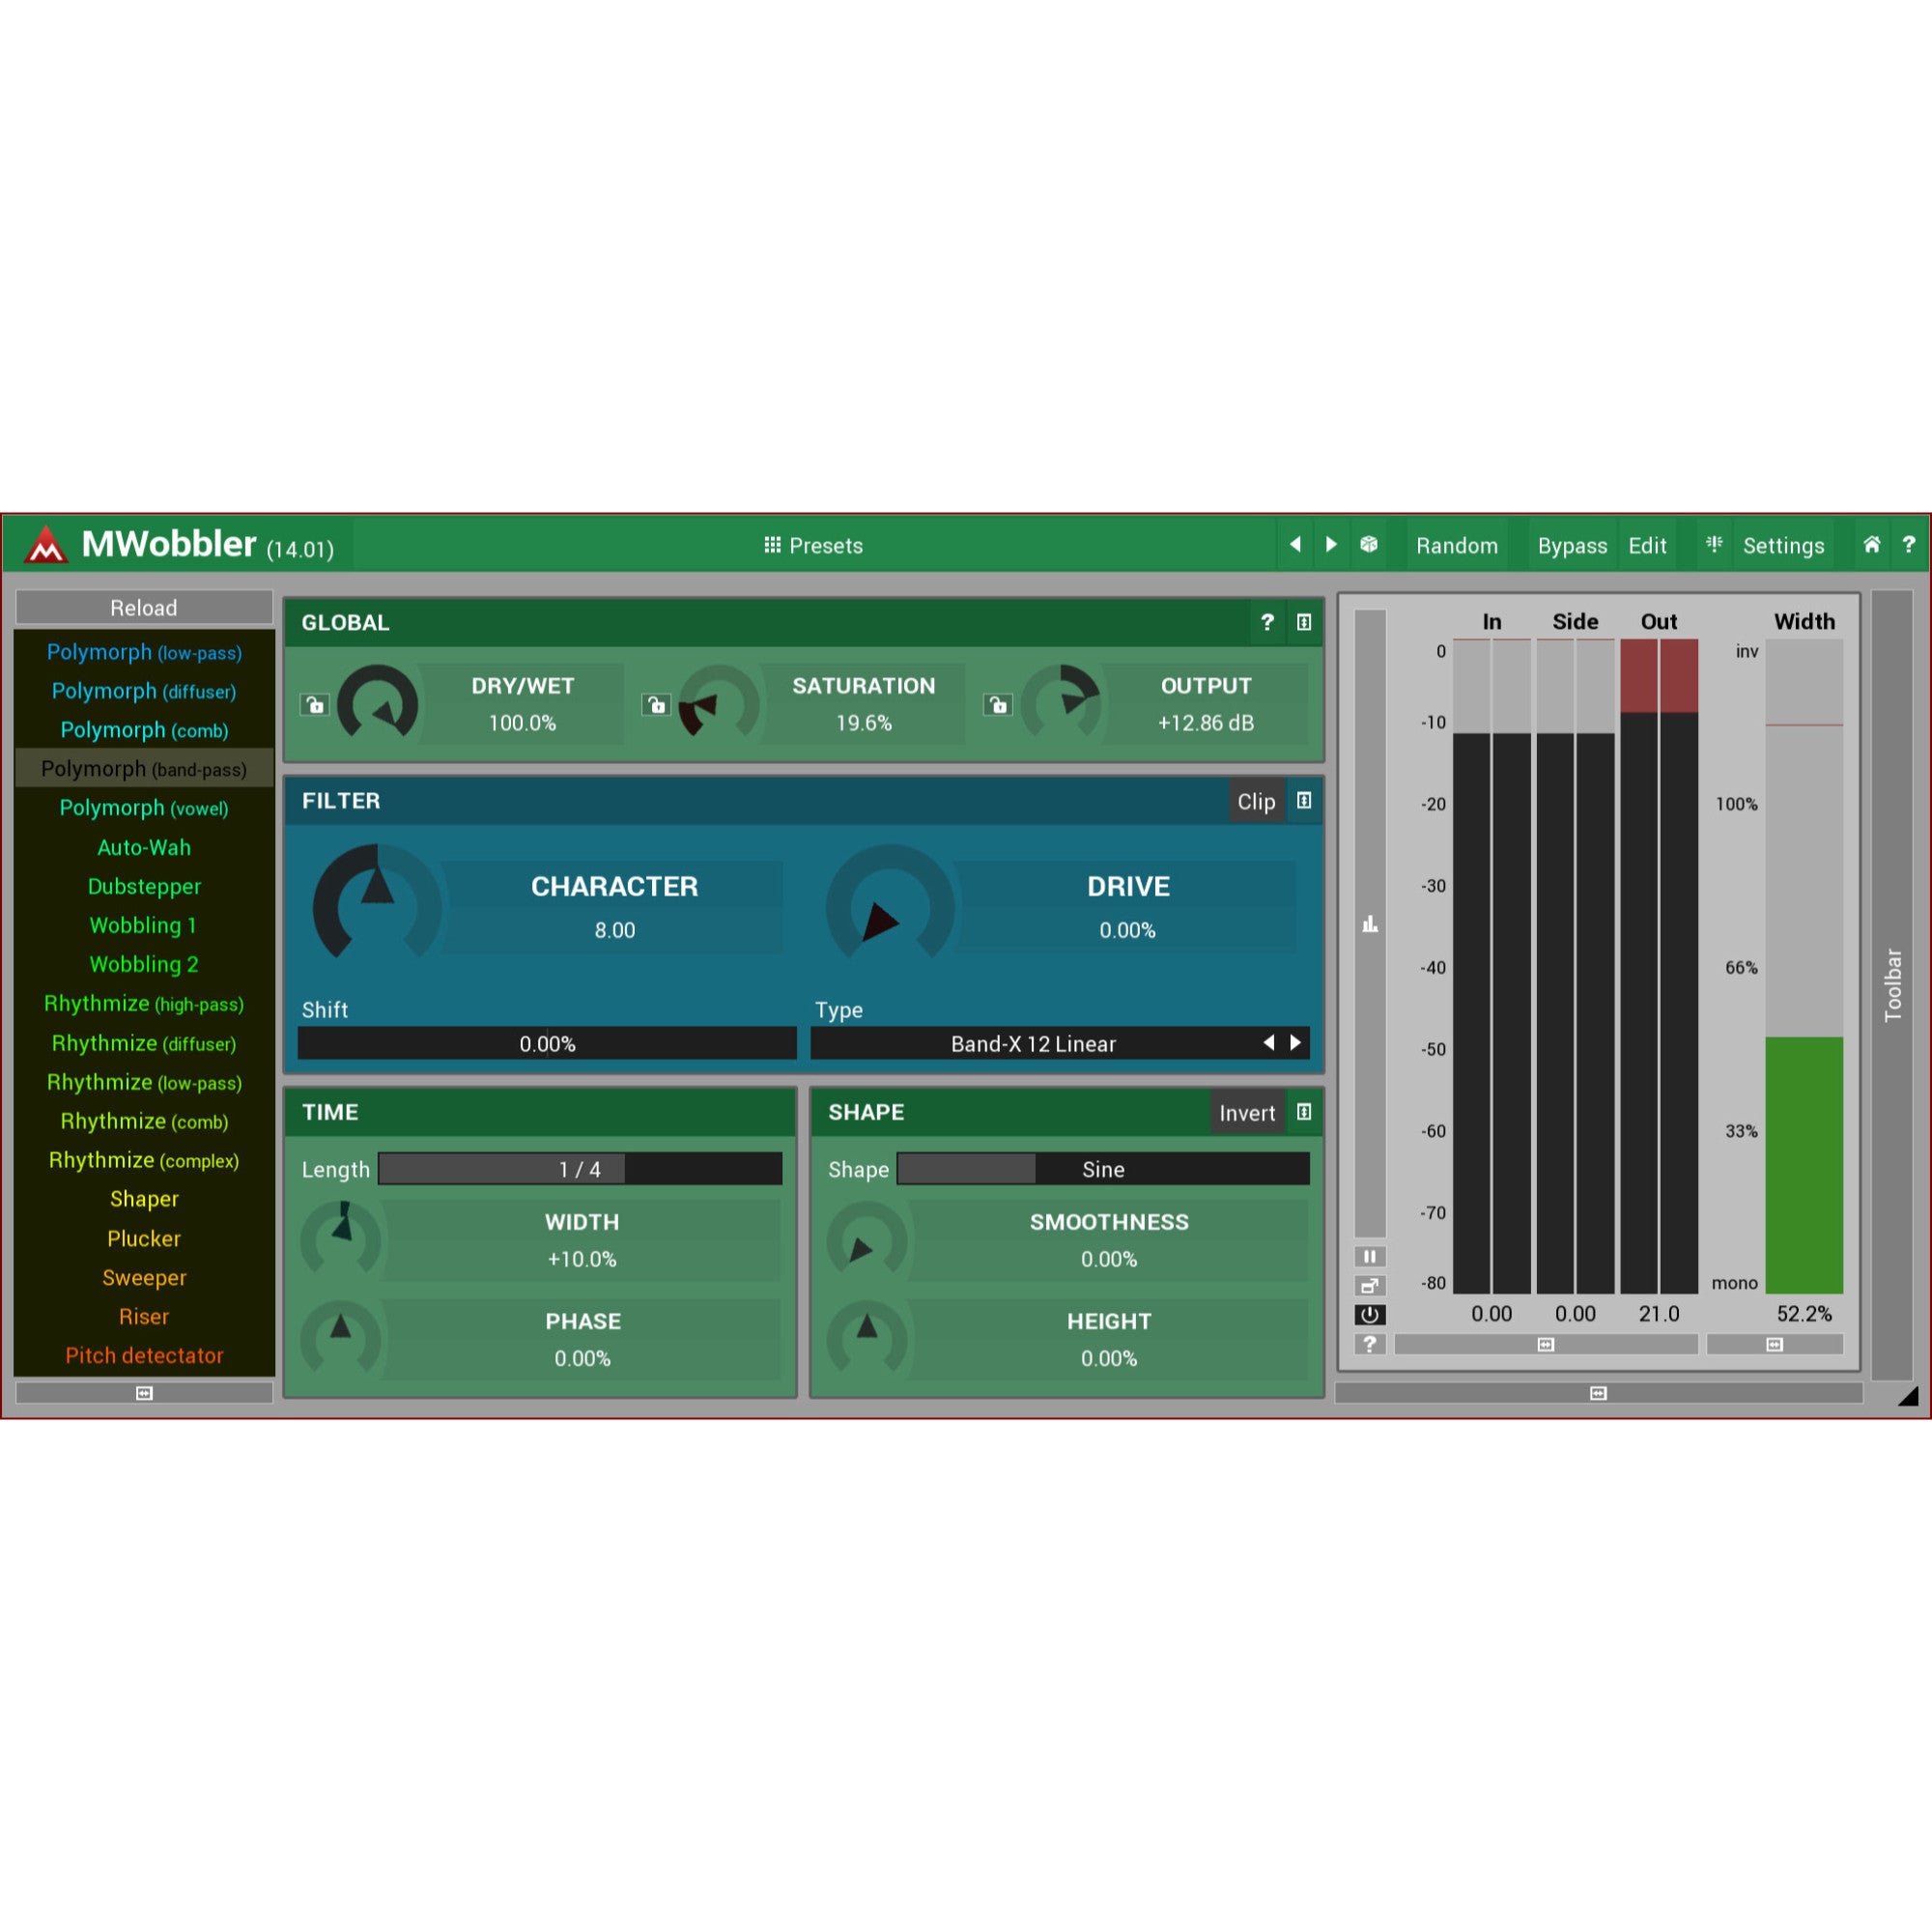Toggle the OUTPUT lock
Viewport: 1932px width, 1932px height.
pos(998,705)
